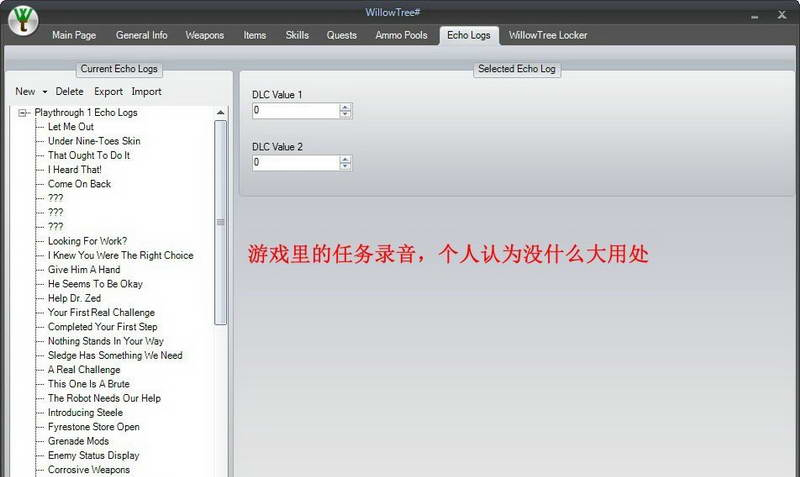Choose Enemy Status Display log
Viewport: 800px width, 496px height.
tap(93, 455)
